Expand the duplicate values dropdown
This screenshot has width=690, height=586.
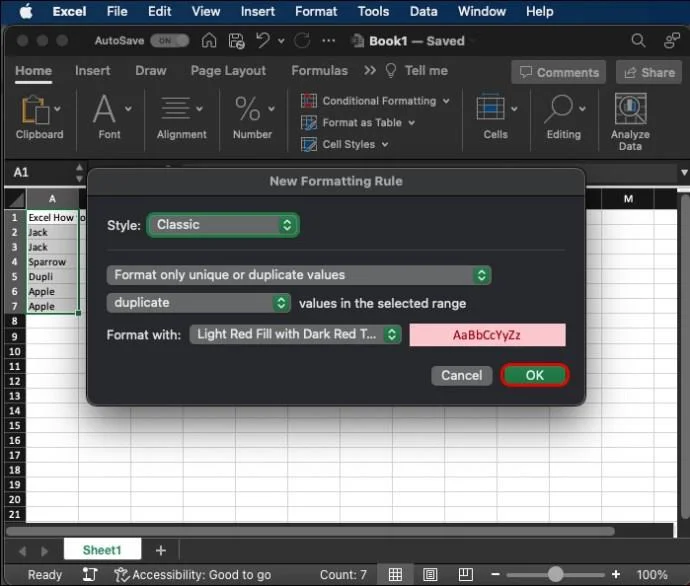199,303
